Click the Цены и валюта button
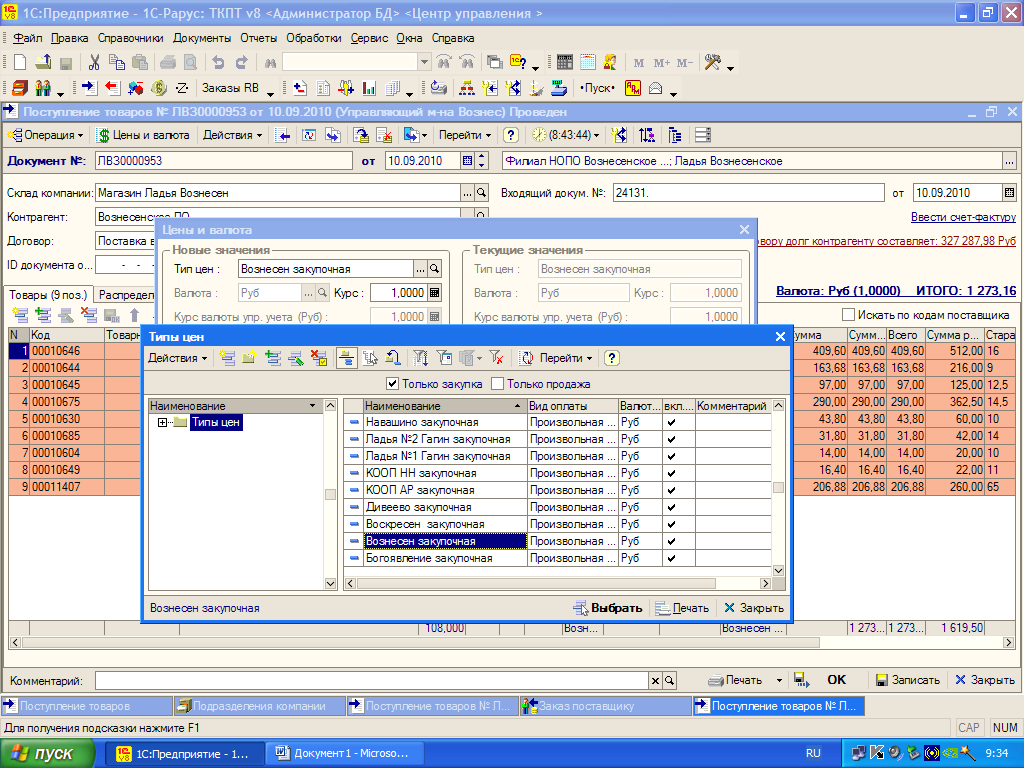Image resolution: width=1024 pixels, height=768 pixels. coord(143,135)
